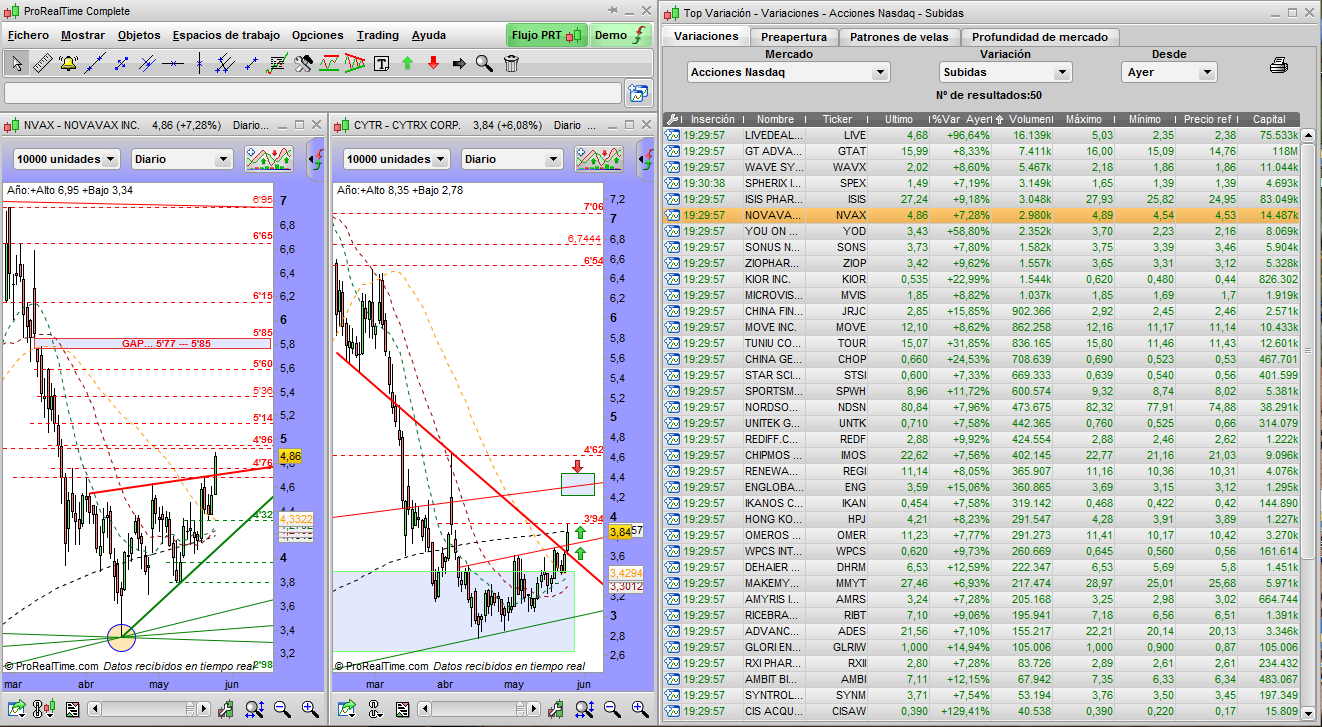Select the red-green triangle pattern tool
This screenshot has width=1322, height=727.
pos(354,64)
